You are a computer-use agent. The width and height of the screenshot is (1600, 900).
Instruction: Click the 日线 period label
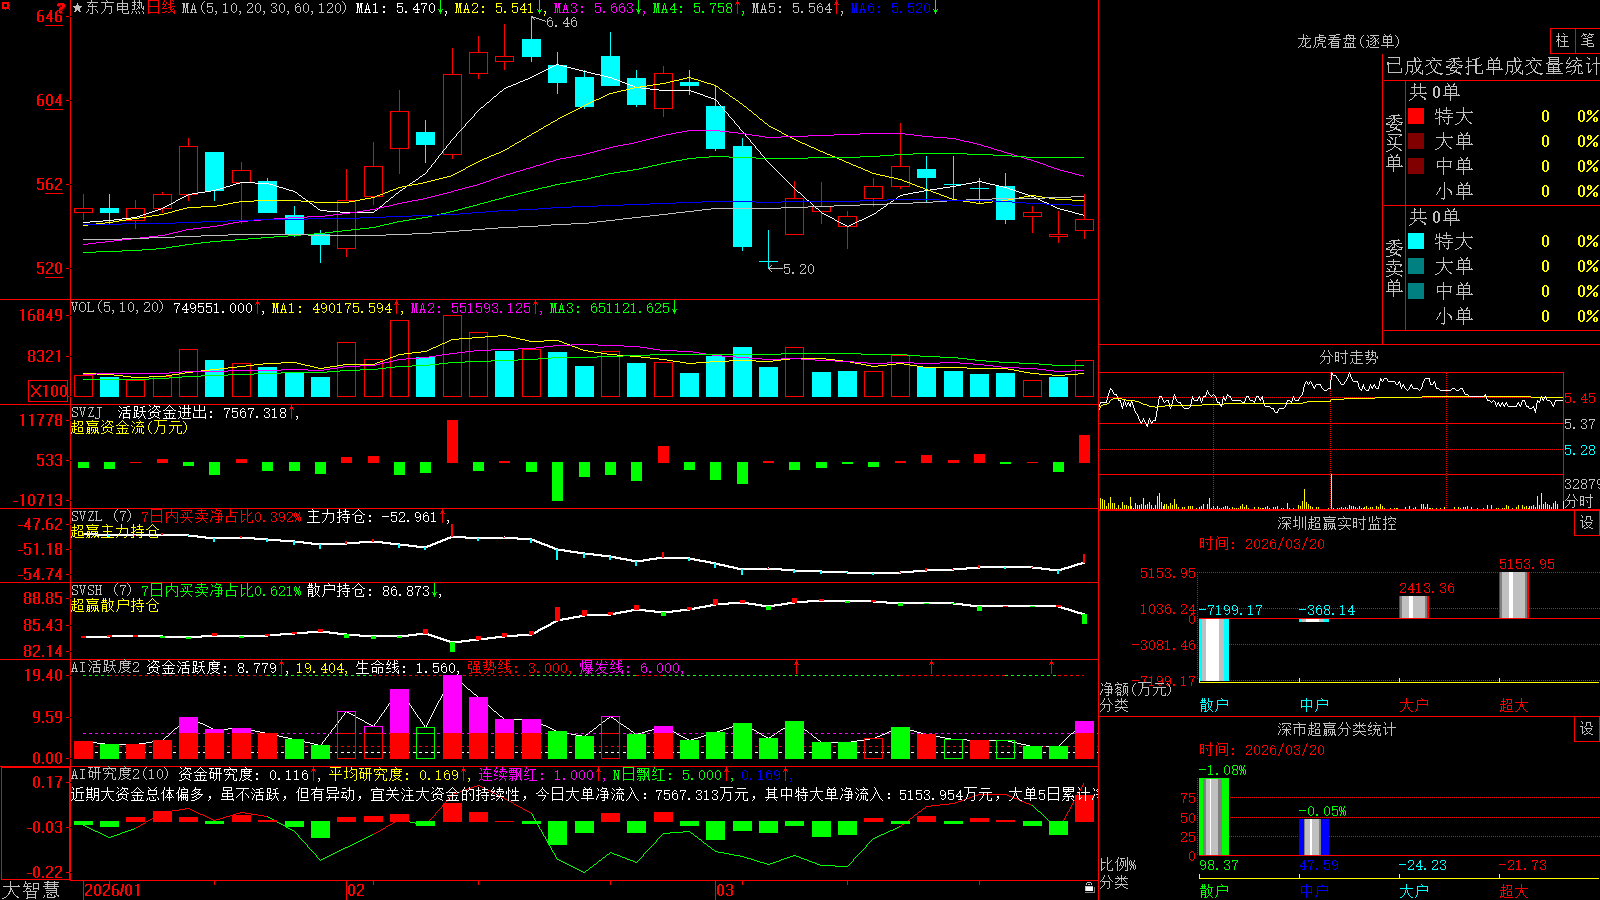(x=161, y=8)
